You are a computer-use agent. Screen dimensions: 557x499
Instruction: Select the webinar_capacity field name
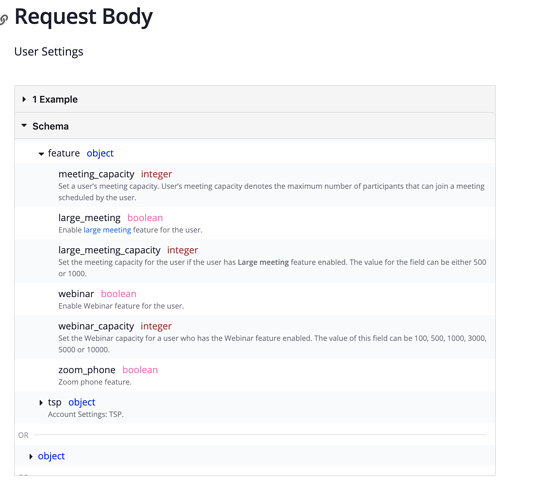tap(96, 326)
